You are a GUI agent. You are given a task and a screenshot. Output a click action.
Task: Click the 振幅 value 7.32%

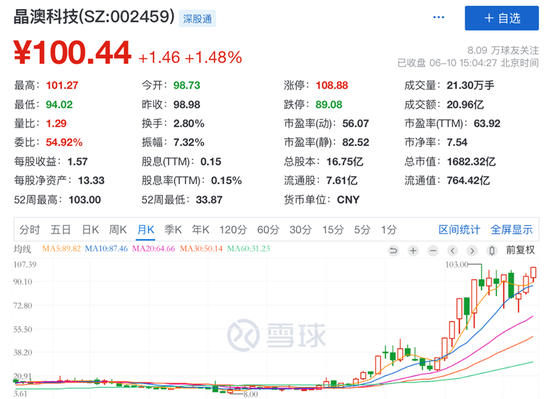coord(189,142)
